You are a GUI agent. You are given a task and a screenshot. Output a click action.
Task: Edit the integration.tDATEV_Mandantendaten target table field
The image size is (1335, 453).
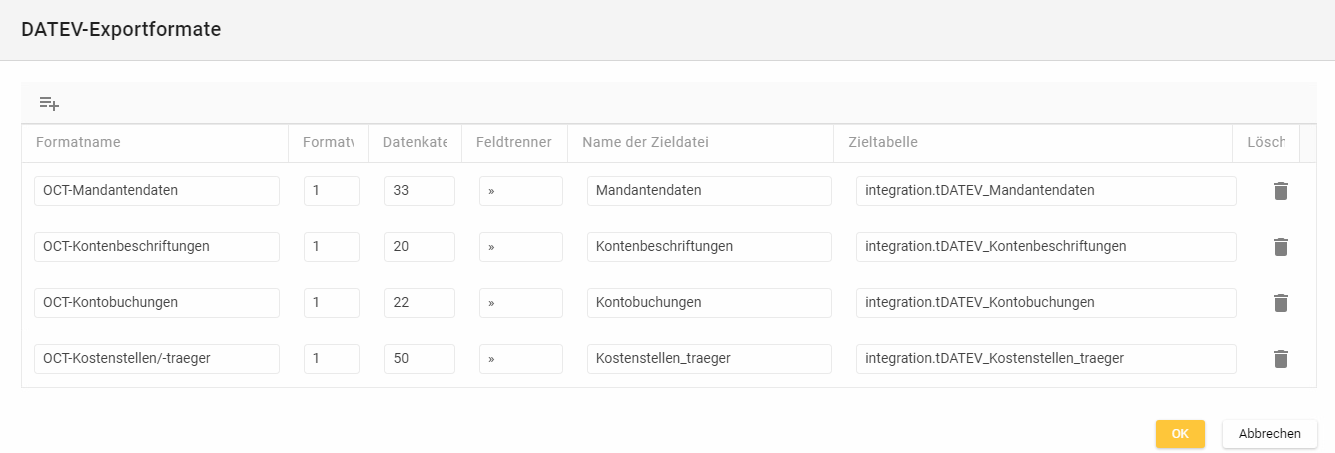1046,191
